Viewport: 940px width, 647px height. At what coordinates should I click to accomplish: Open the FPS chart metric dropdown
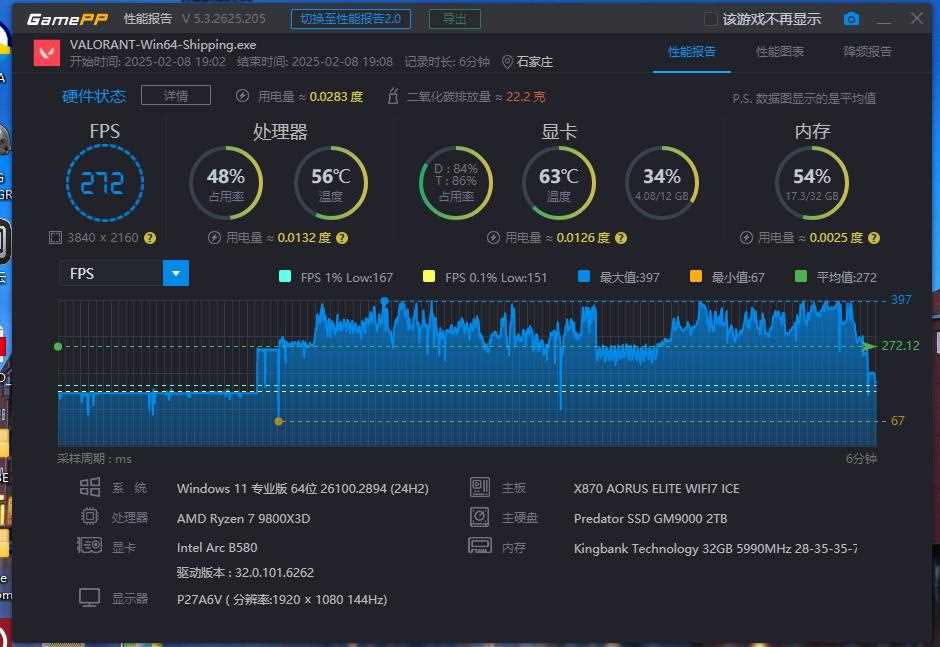(x=176, y=273)
